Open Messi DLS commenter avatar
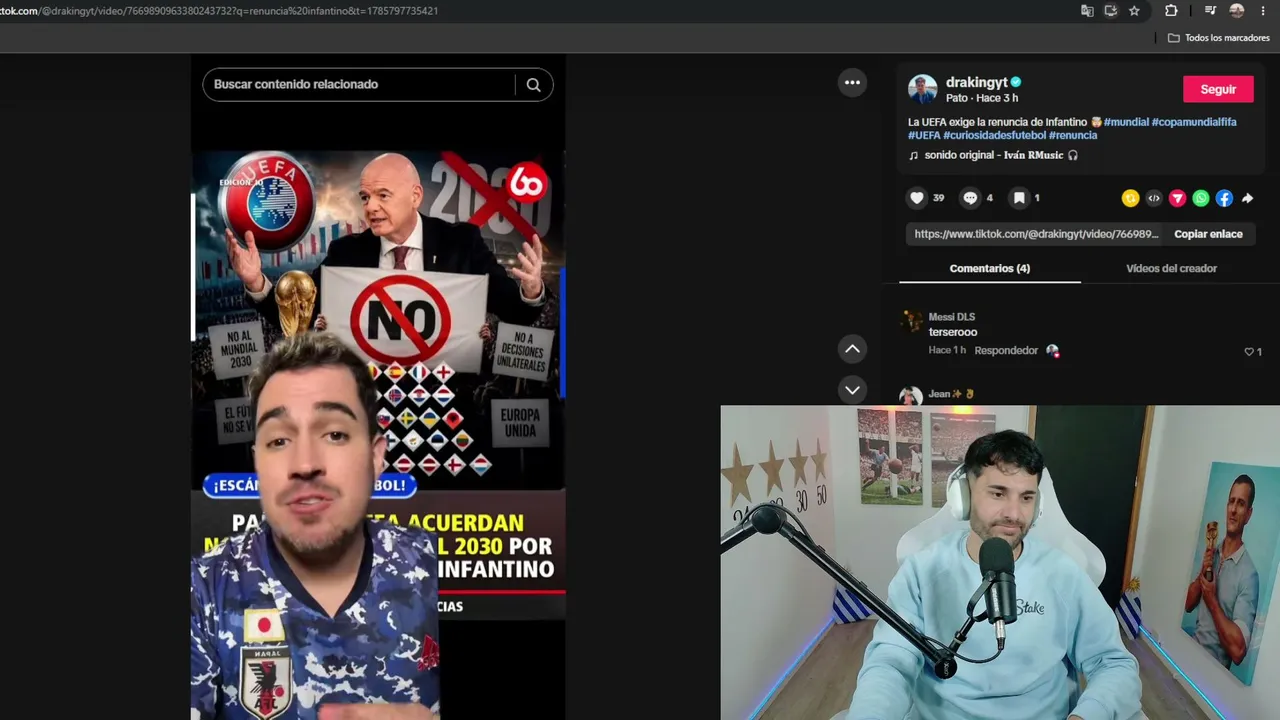This screenshot has height=720, width=1280. pyautogui.click(x=911, y=321)
